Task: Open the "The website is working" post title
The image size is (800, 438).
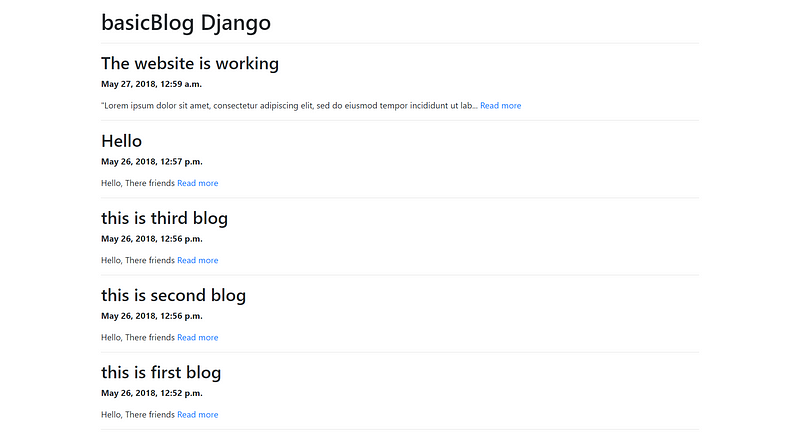Action: [190, 64]
